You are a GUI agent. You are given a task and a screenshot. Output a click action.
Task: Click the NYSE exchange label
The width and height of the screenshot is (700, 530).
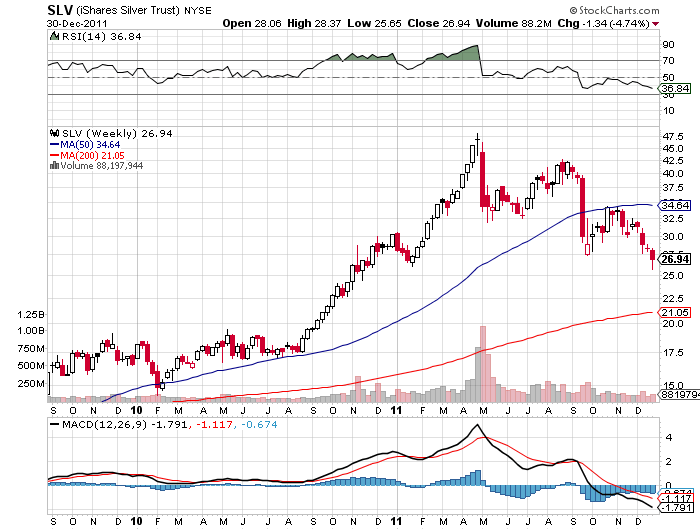coord(198,10)
